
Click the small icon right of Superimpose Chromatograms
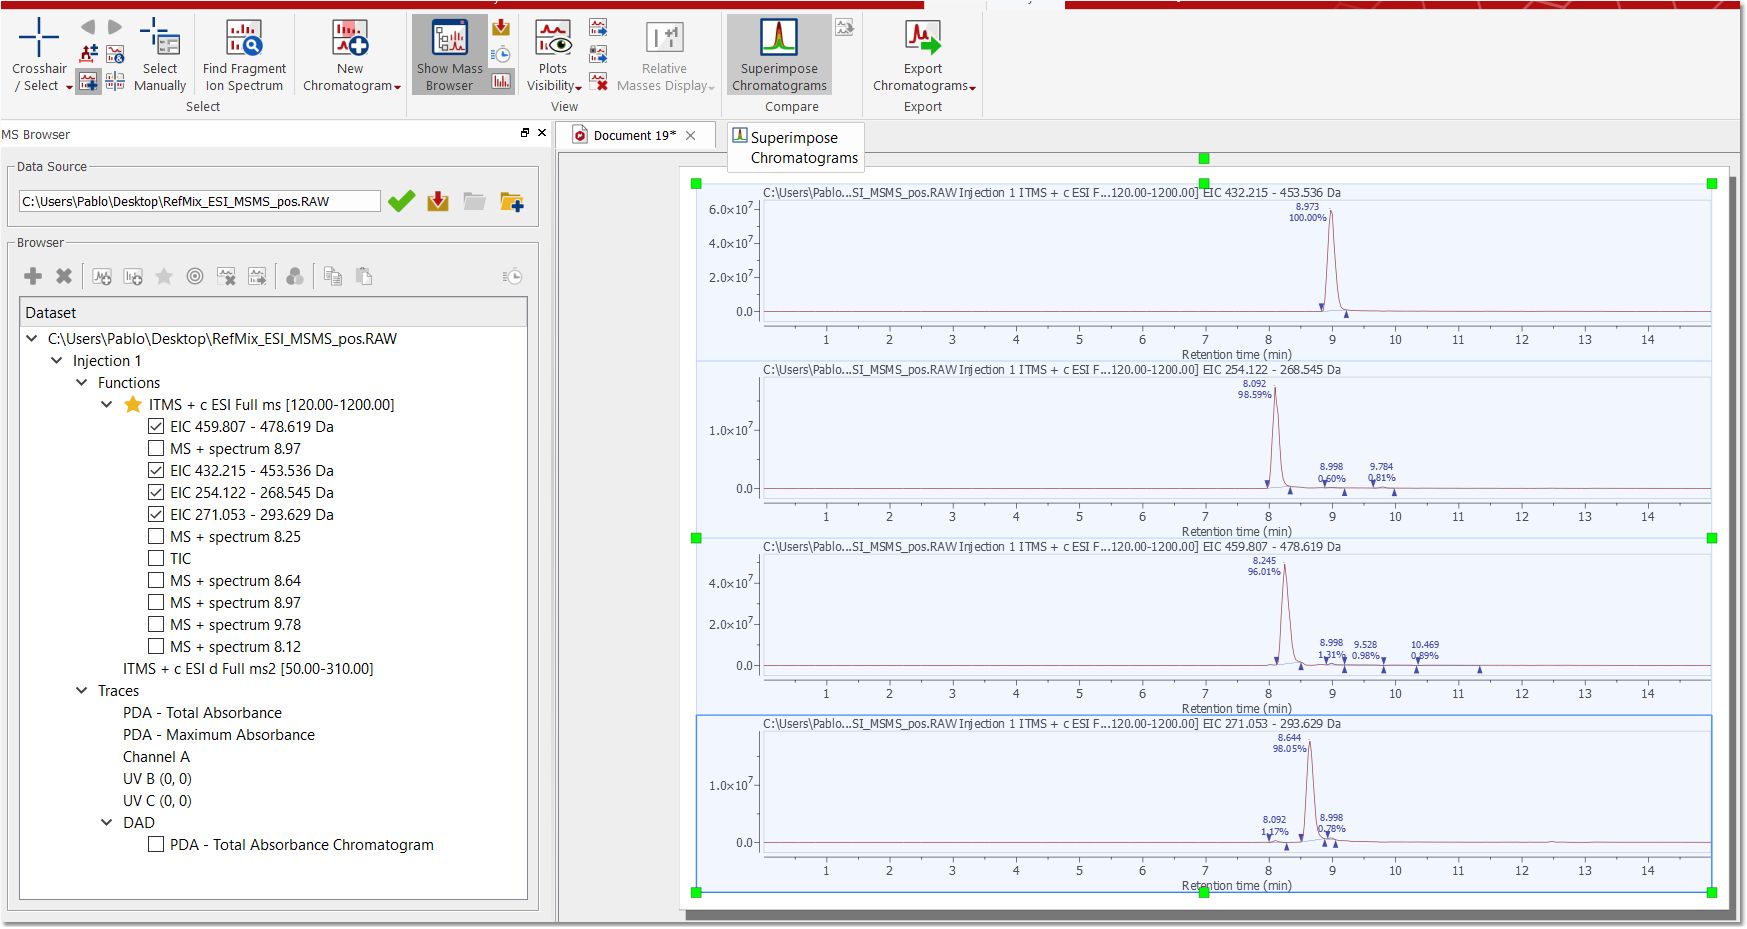[845, 28]
